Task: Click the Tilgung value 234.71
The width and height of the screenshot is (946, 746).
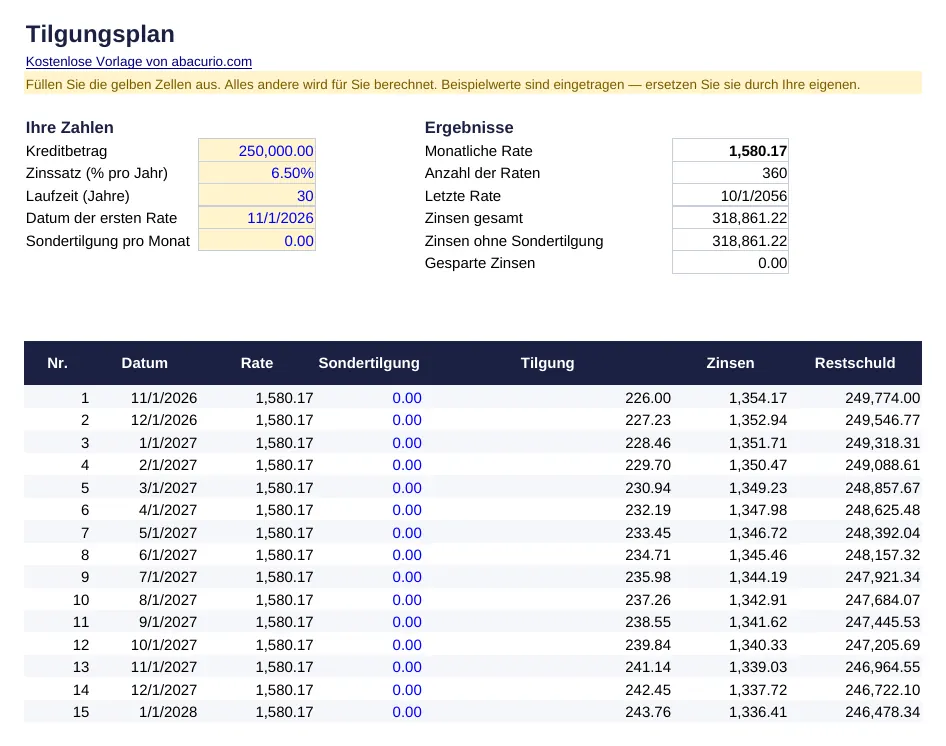Action: point(648,555)
